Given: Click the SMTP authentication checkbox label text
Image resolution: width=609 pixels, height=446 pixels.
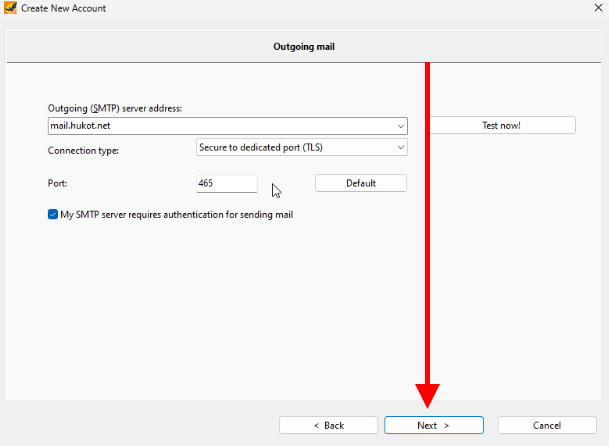Looking at the screenshot, I should [x=176, y=214].
